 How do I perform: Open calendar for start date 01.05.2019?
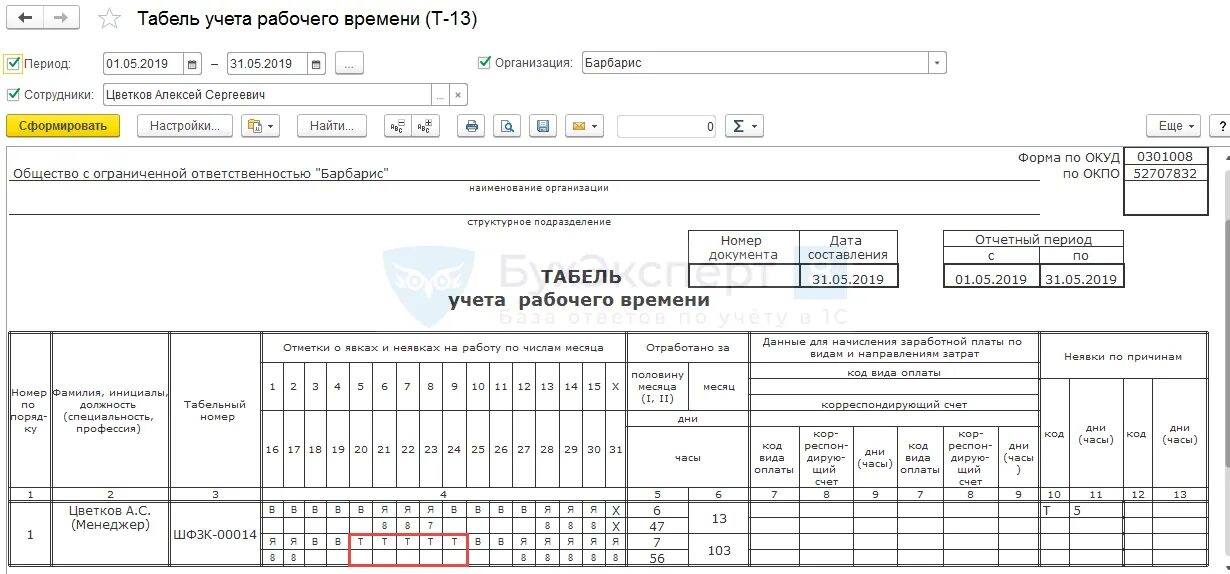pos(192,64)
